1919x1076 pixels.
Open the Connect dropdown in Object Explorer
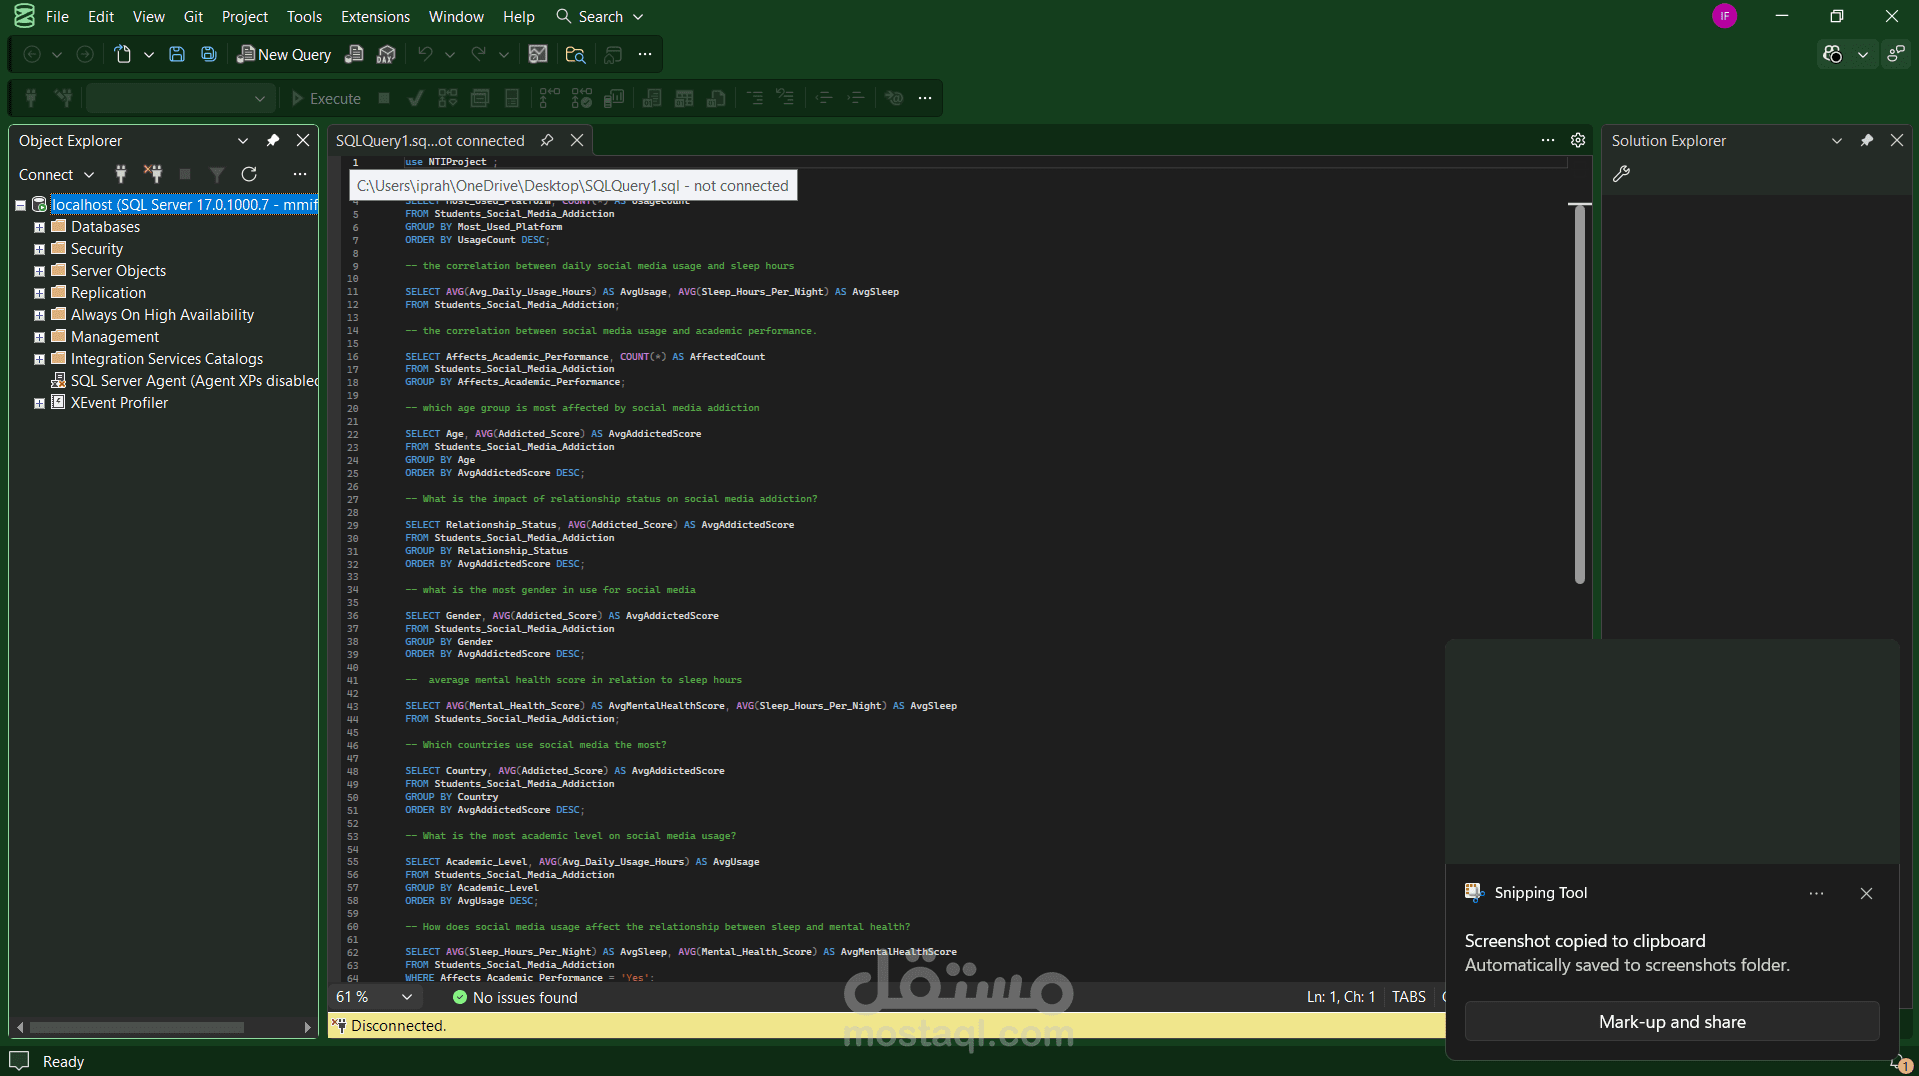pos(56,175)
